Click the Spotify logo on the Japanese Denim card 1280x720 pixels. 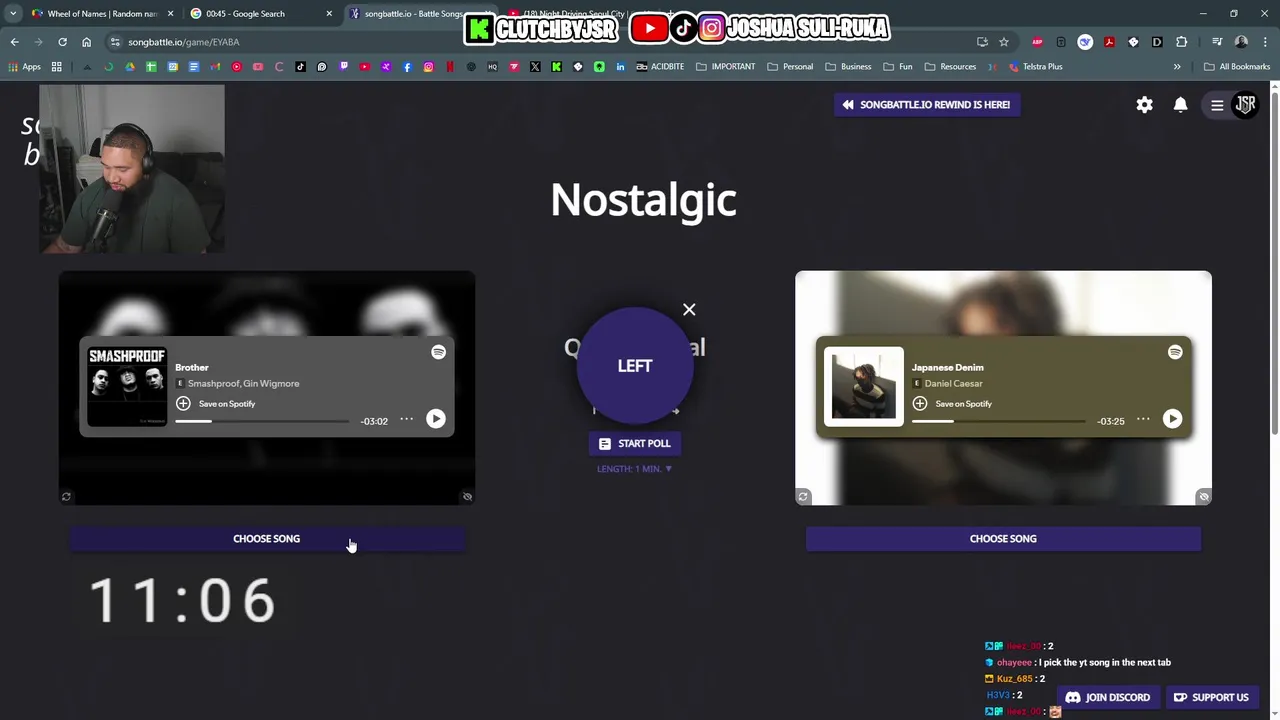click(1175, 352)
